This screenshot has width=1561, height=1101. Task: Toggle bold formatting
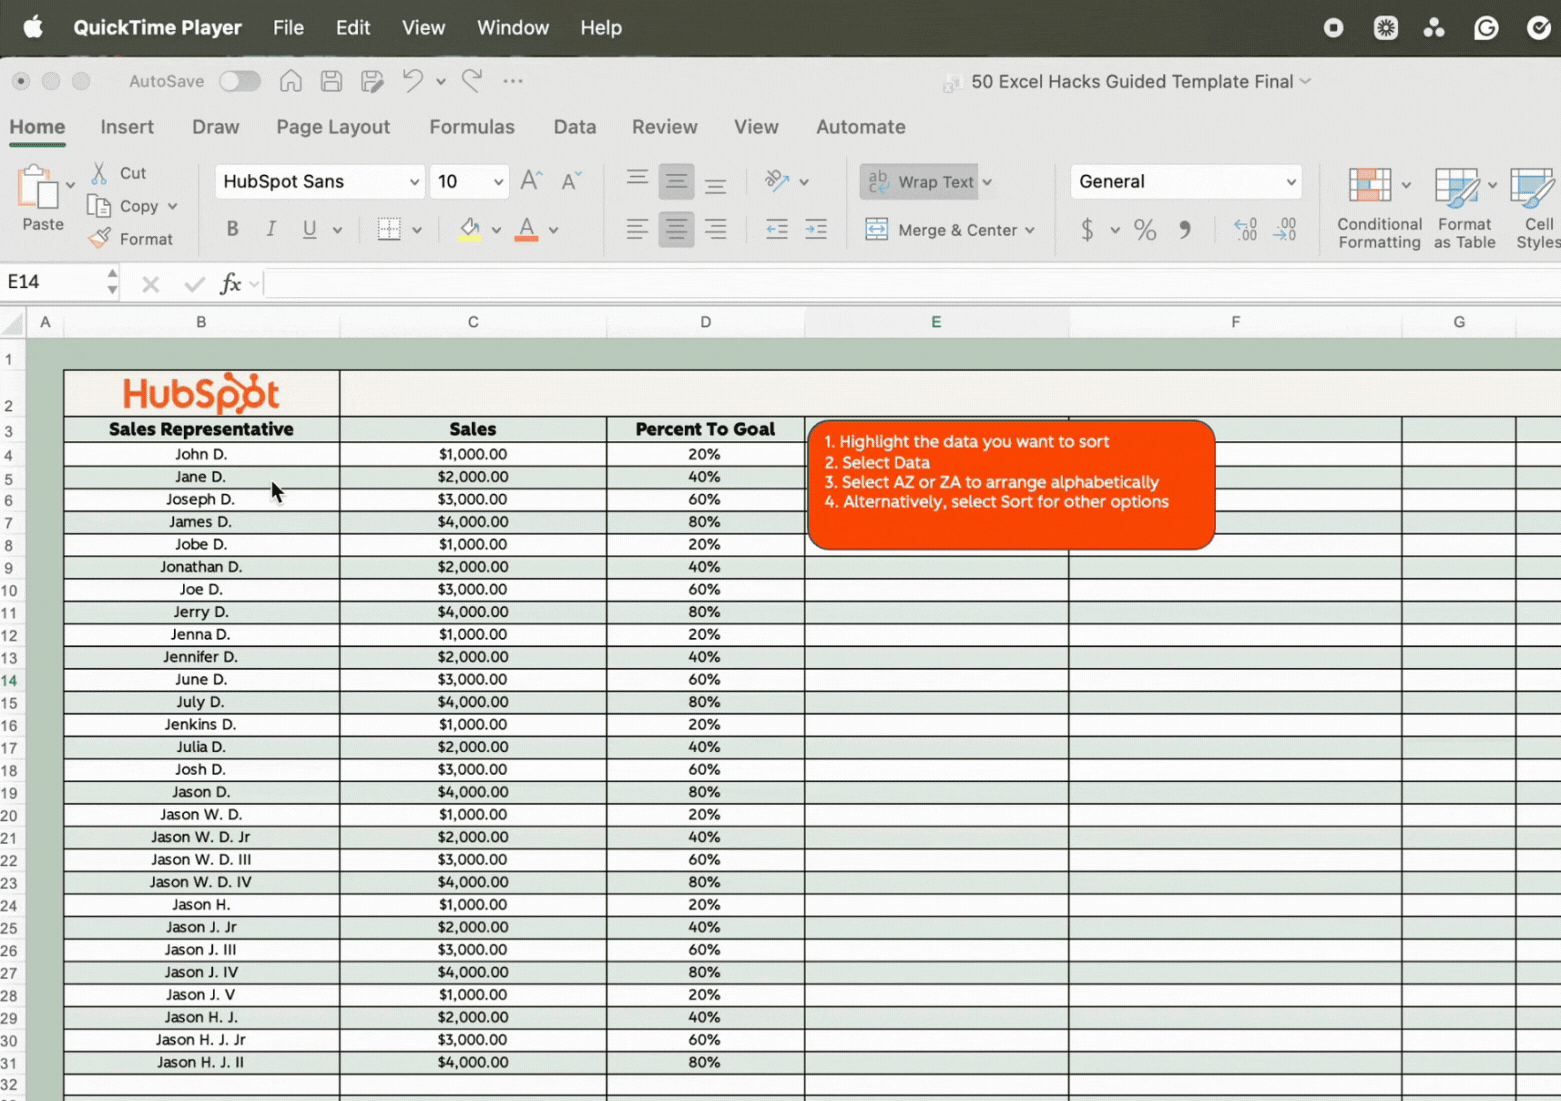[231, 229]
